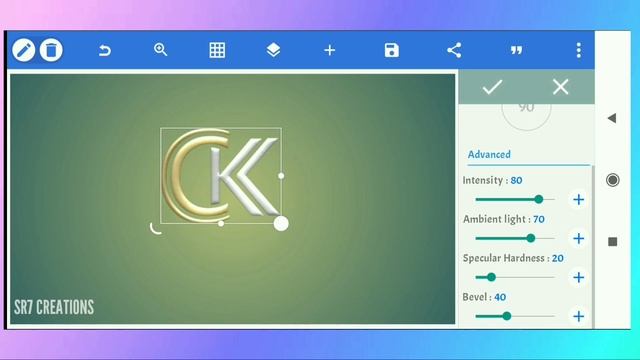Image resolution: width=640 pixels, height=360 pixels.
Task: Click the Ambient light value 70
Action: coord(539,219)
